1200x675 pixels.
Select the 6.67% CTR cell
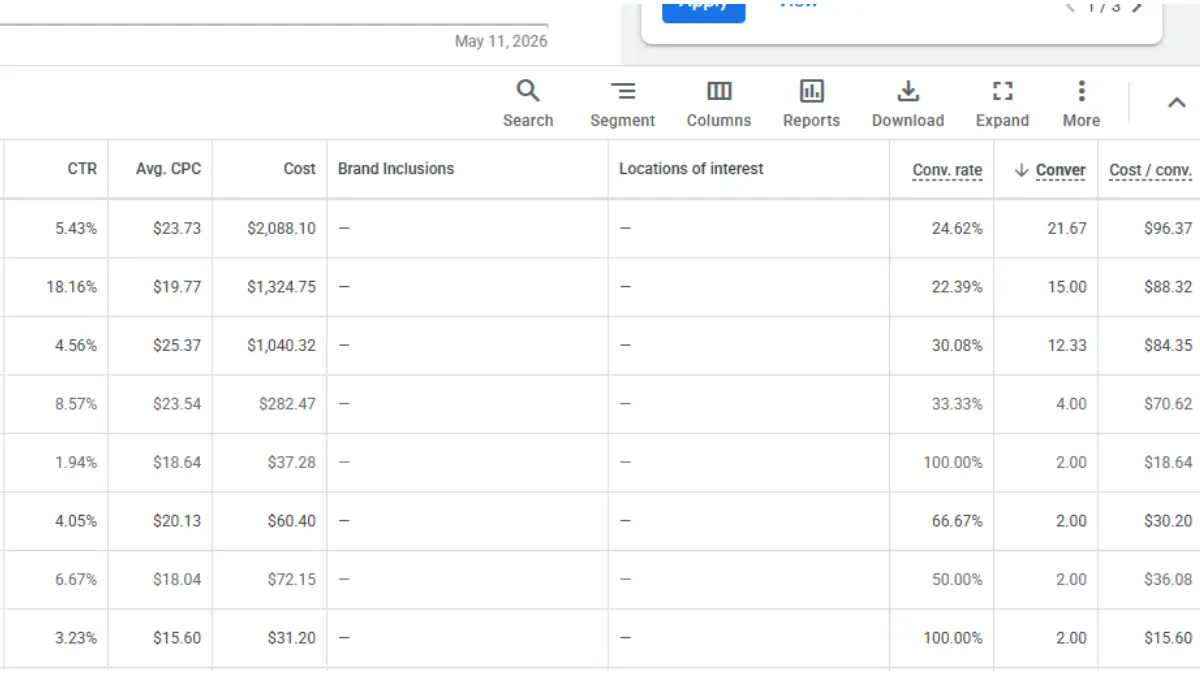(x=76, y=579)
